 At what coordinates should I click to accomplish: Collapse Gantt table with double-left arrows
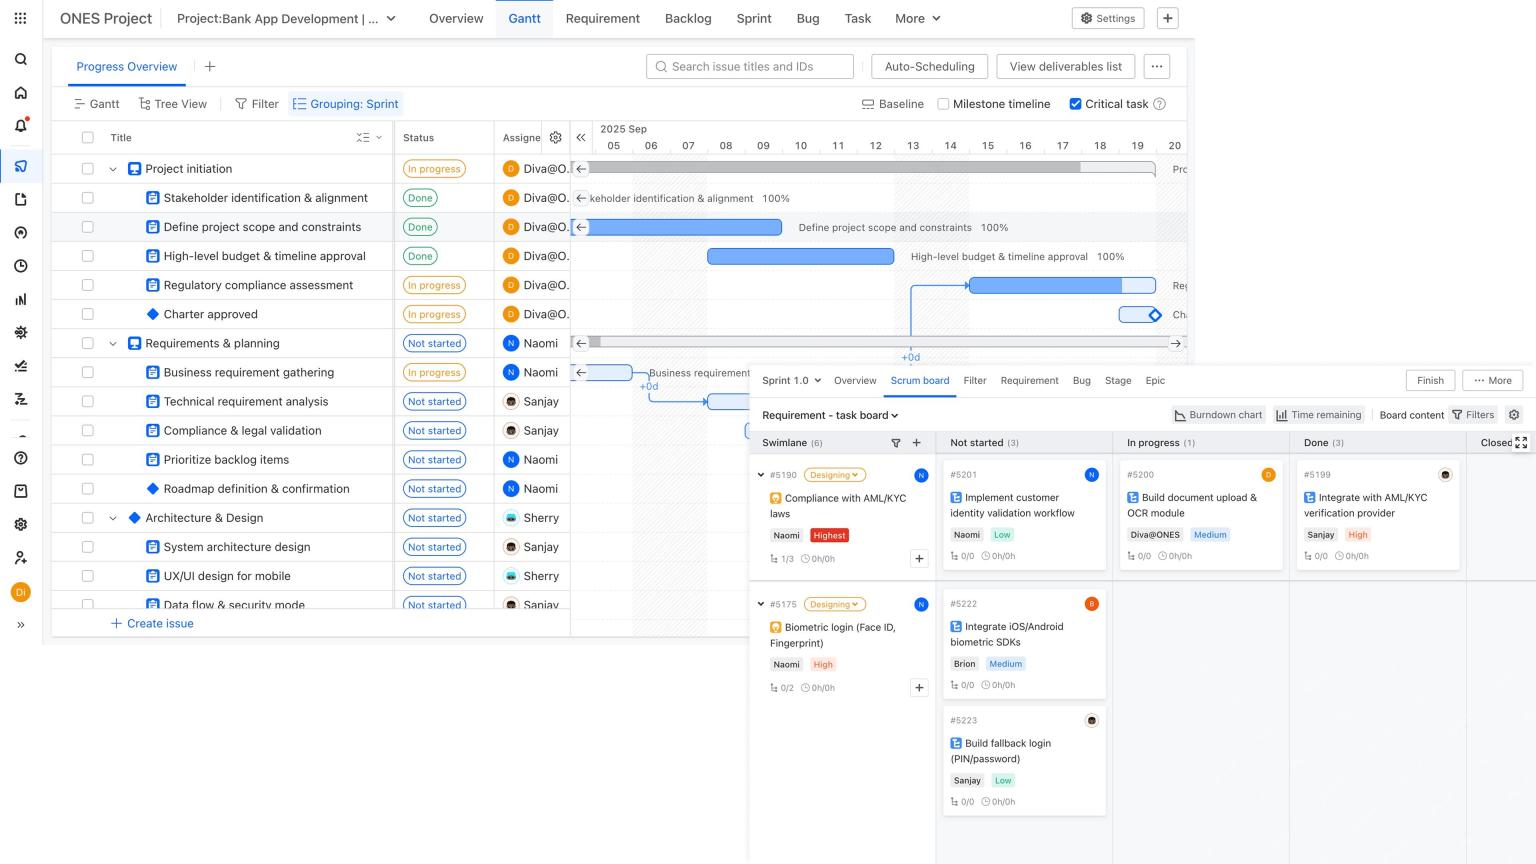coord(581,138)
